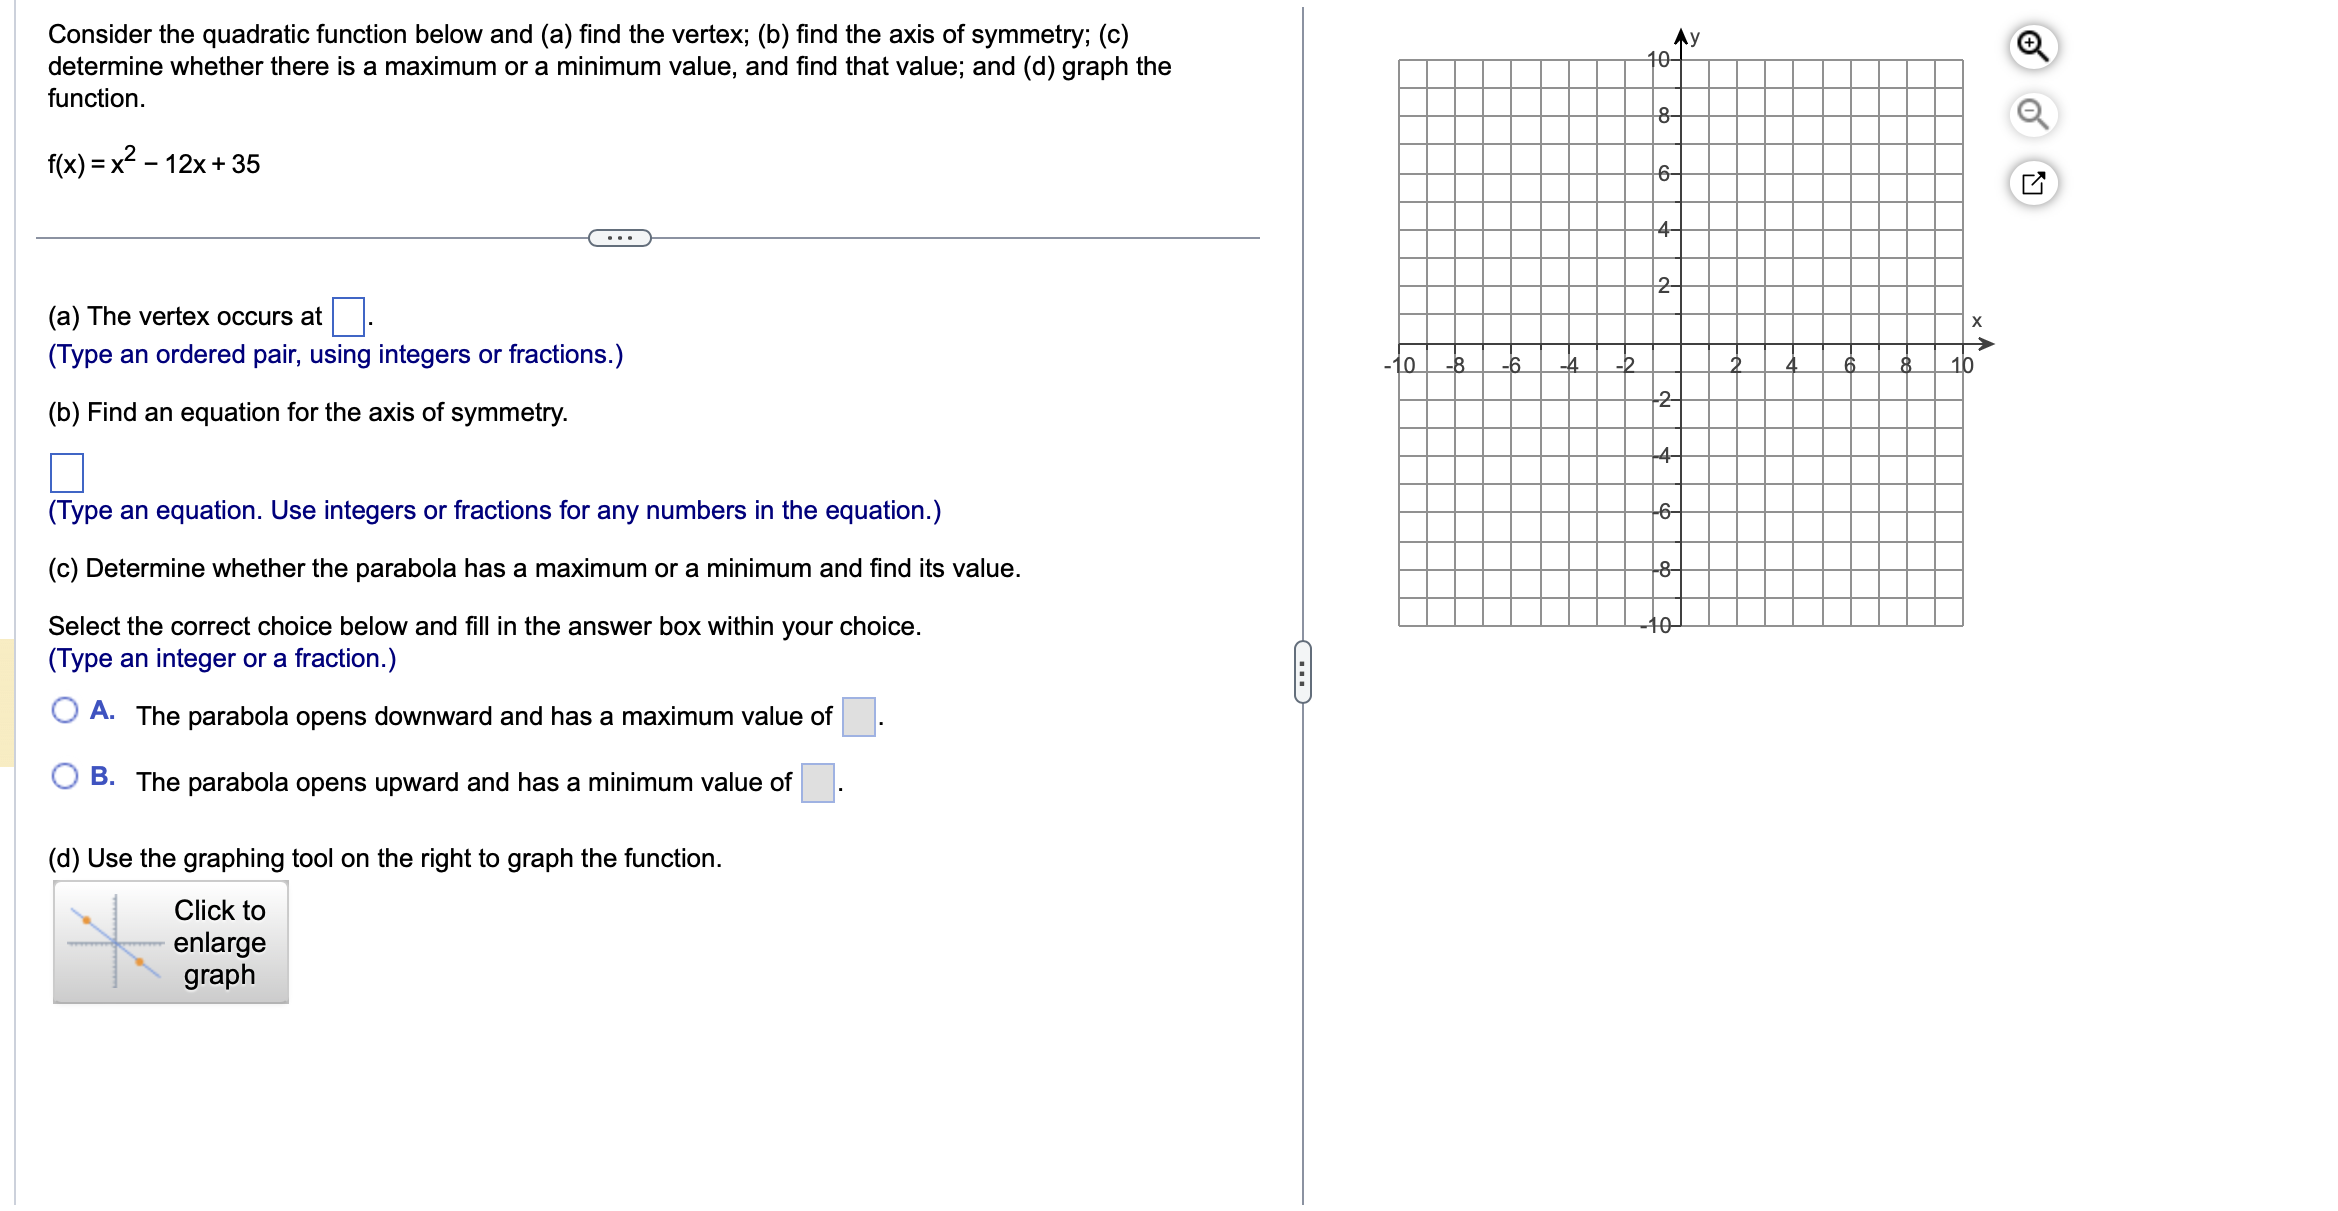The height and width of the screenshot is (1211, 2338).
Task: Click the ellipsis toggle on the question divider
Action: point(620,239)
